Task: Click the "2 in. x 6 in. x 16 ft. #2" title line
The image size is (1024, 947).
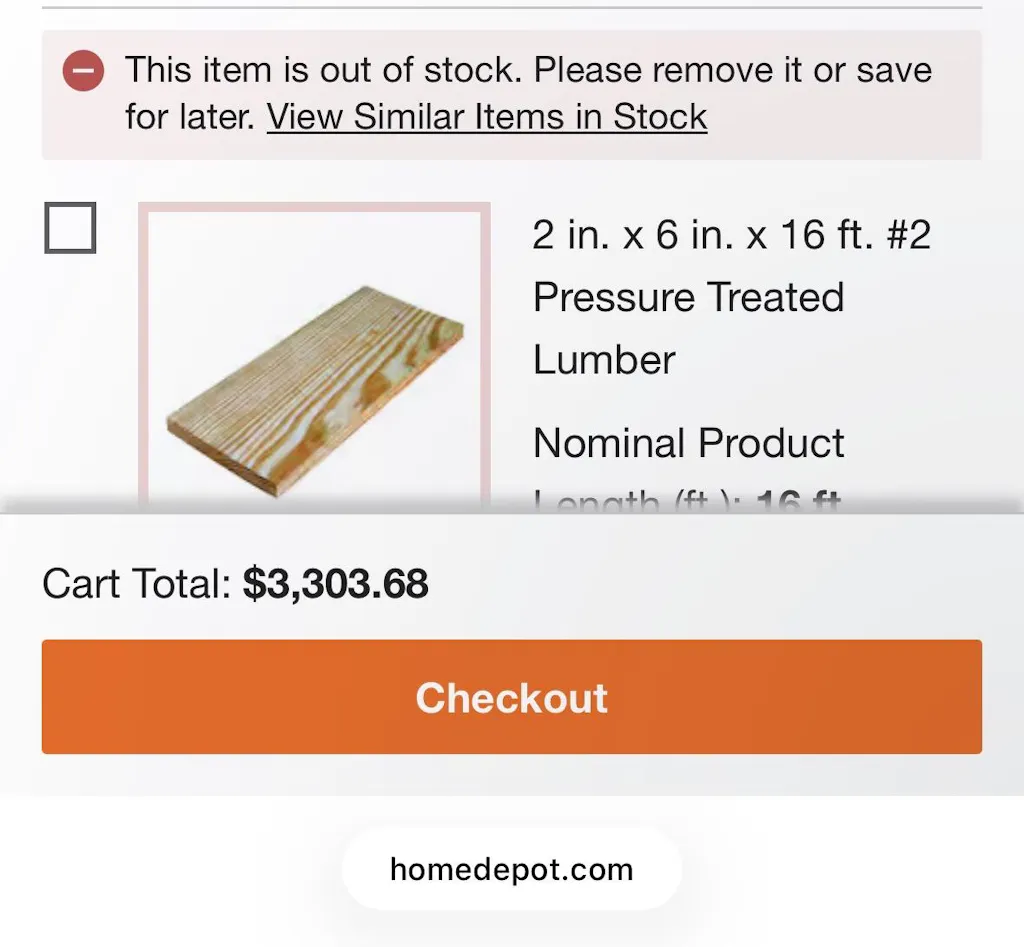Action: point(731,235)
